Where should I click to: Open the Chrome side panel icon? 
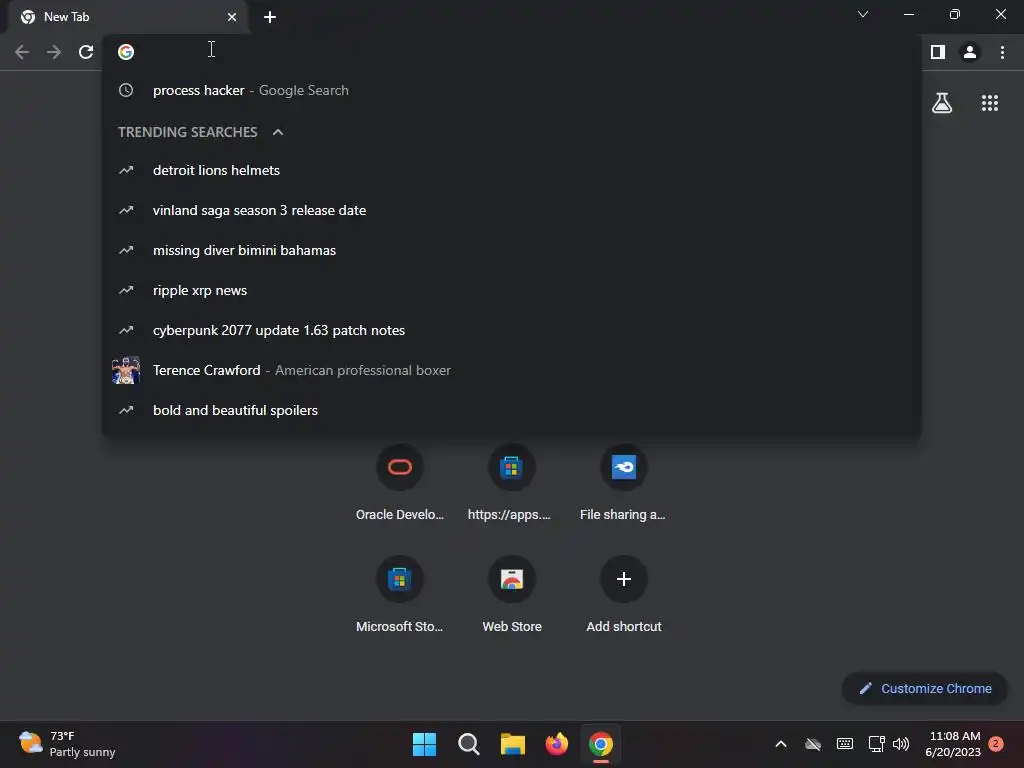[938, 52]
